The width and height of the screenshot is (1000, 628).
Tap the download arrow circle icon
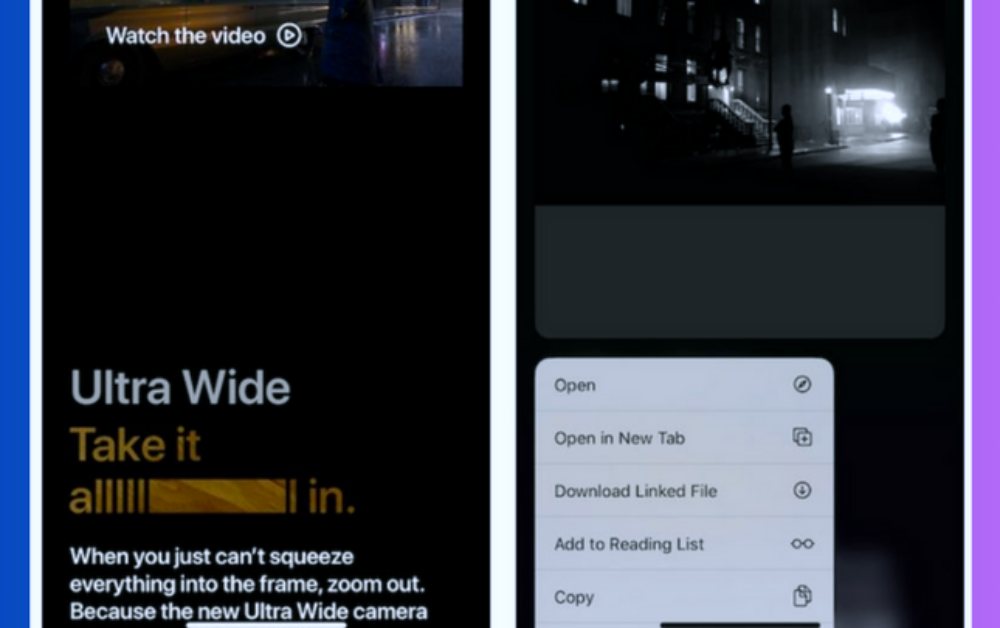(x=802, y=491)
